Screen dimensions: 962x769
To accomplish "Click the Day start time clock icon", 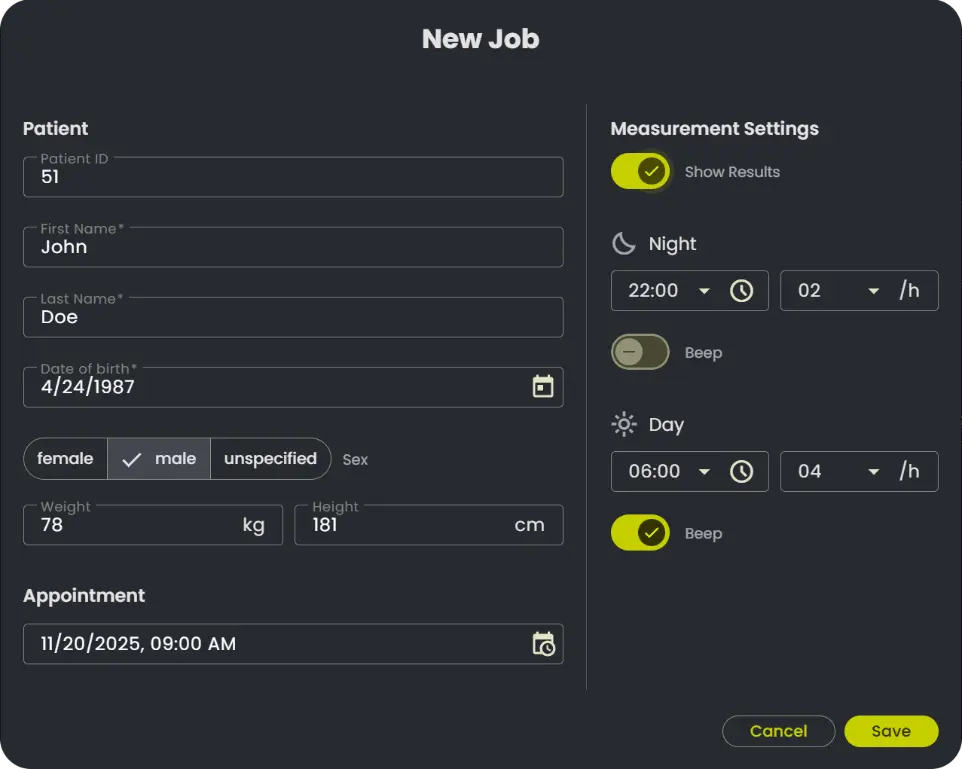I will [x=741, y=471].
